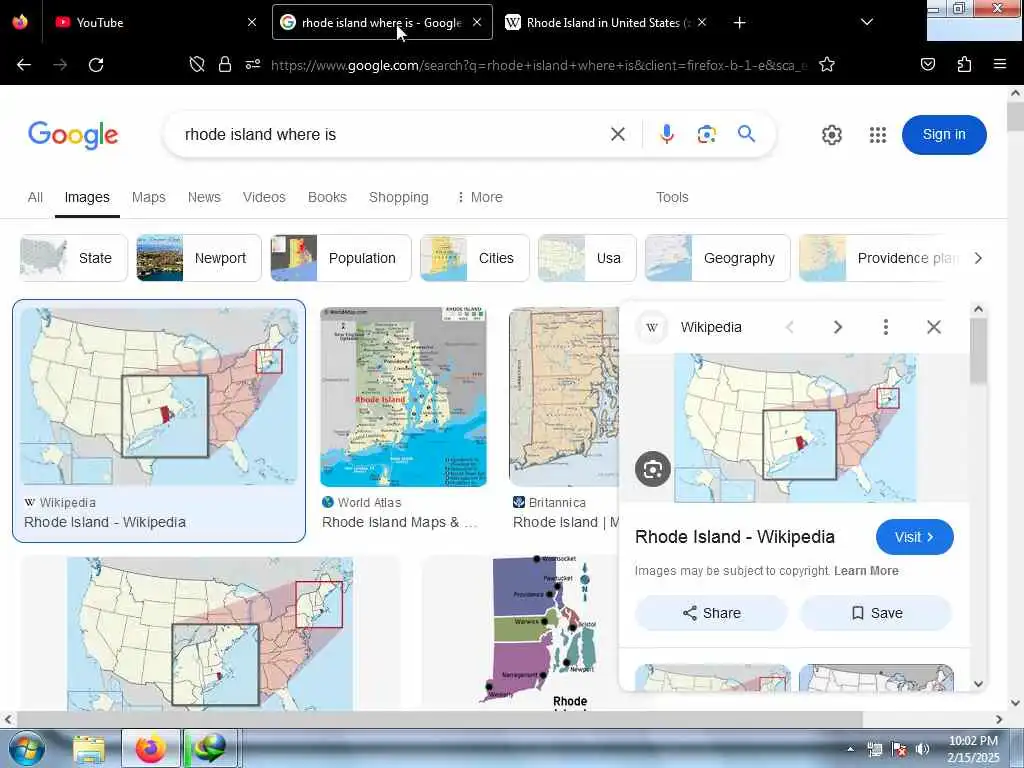Screen dimensions: 1024x768
Task: Select the Newport filter chip
Action: [x=199, y=258]
